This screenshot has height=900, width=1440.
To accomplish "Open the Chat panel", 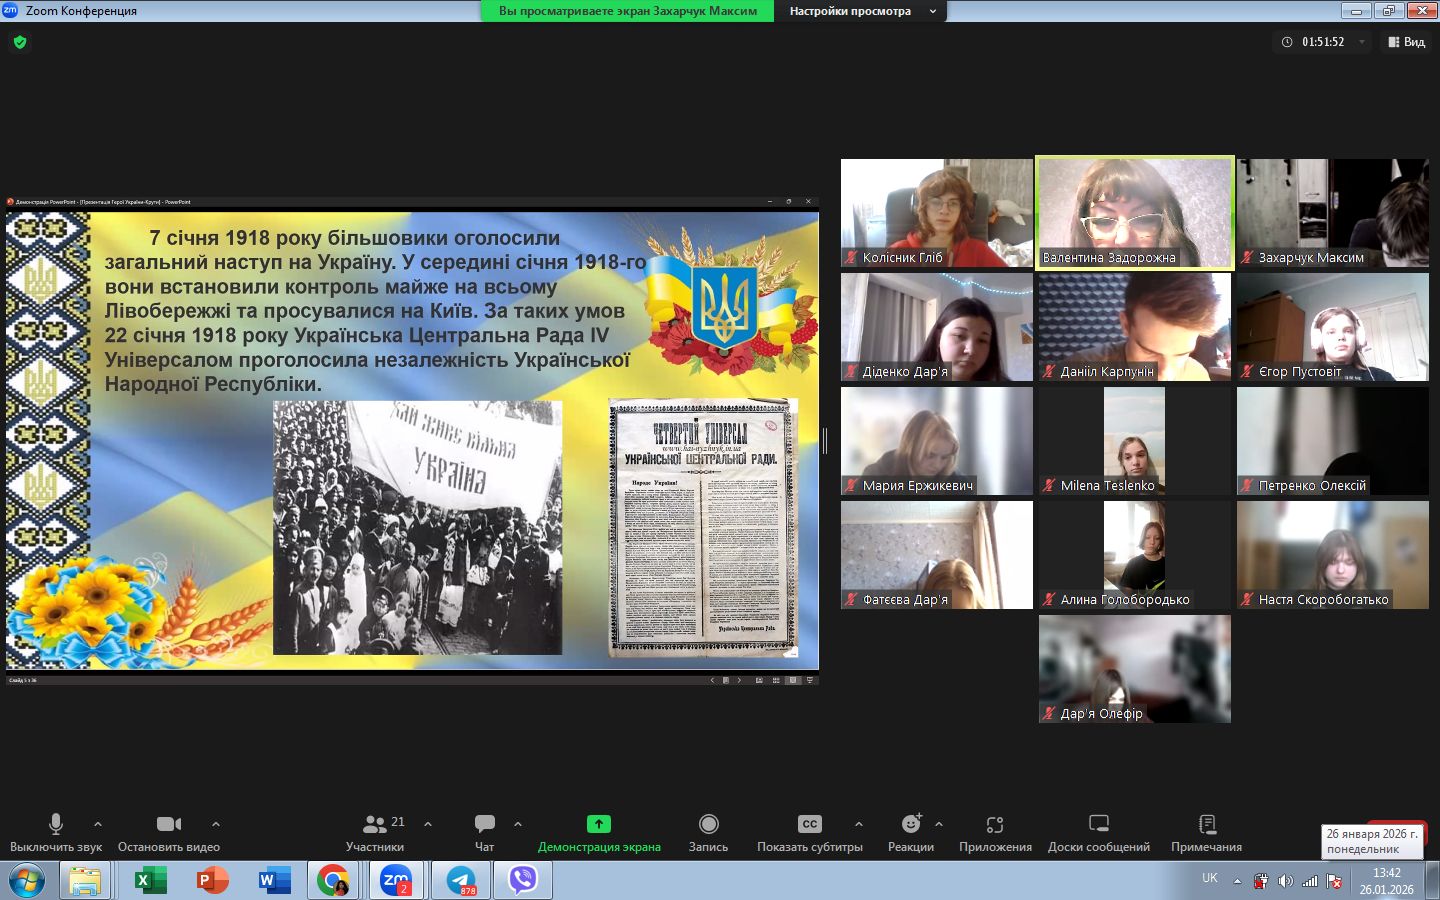I will click(x=485, y=825).
